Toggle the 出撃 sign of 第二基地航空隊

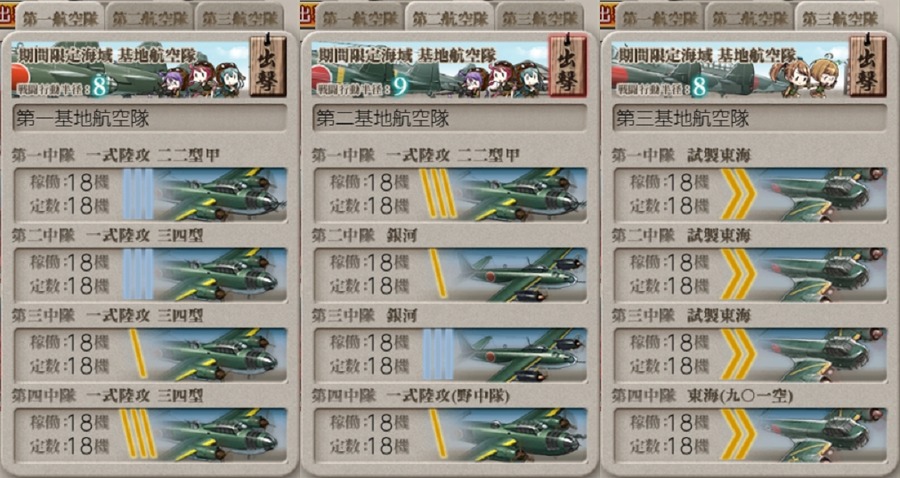(568, 66)
